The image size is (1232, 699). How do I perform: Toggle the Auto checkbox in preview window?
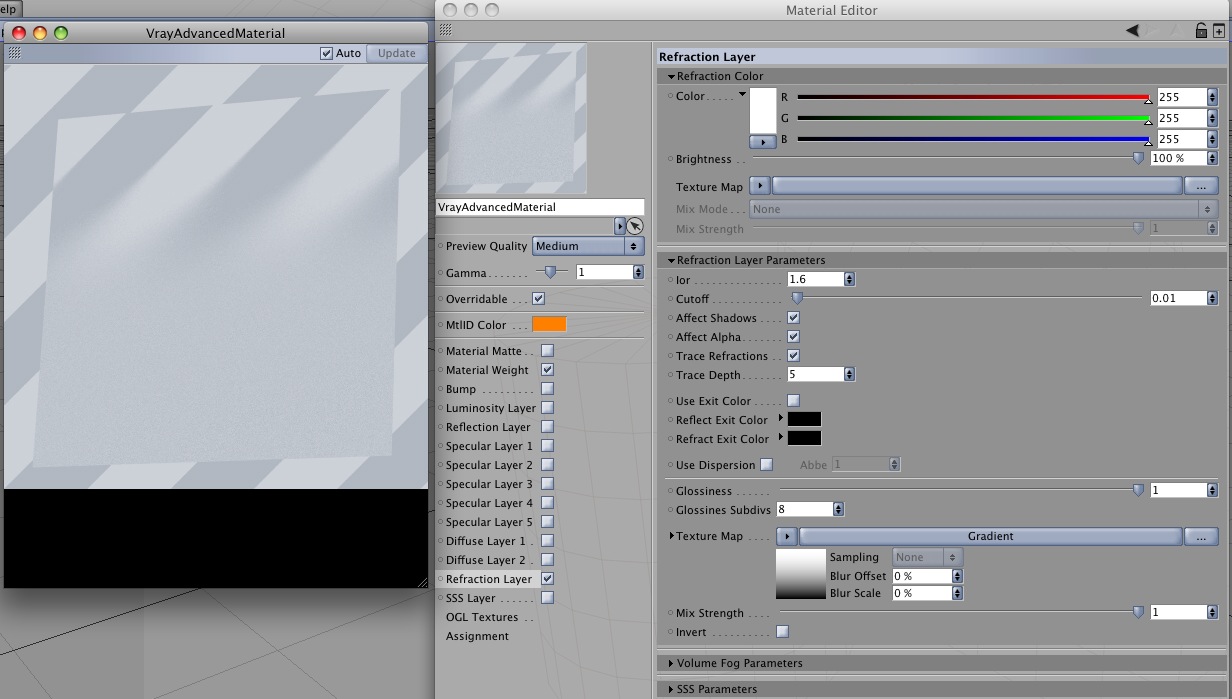click(326, 53)
